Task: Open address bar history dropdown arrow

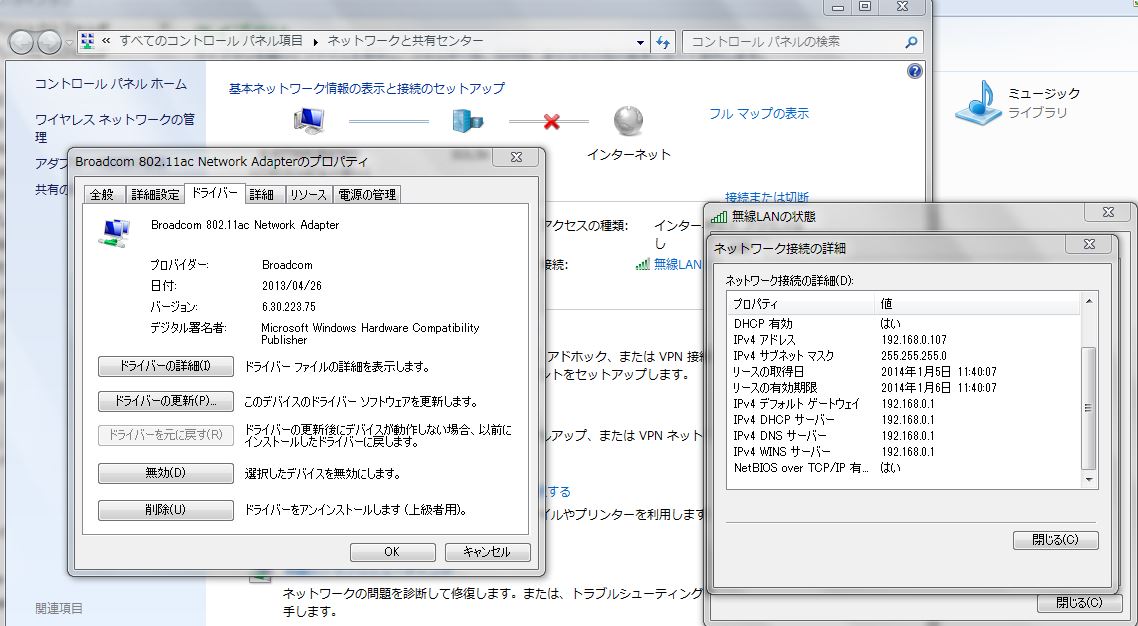Action: tap(640, 42)
